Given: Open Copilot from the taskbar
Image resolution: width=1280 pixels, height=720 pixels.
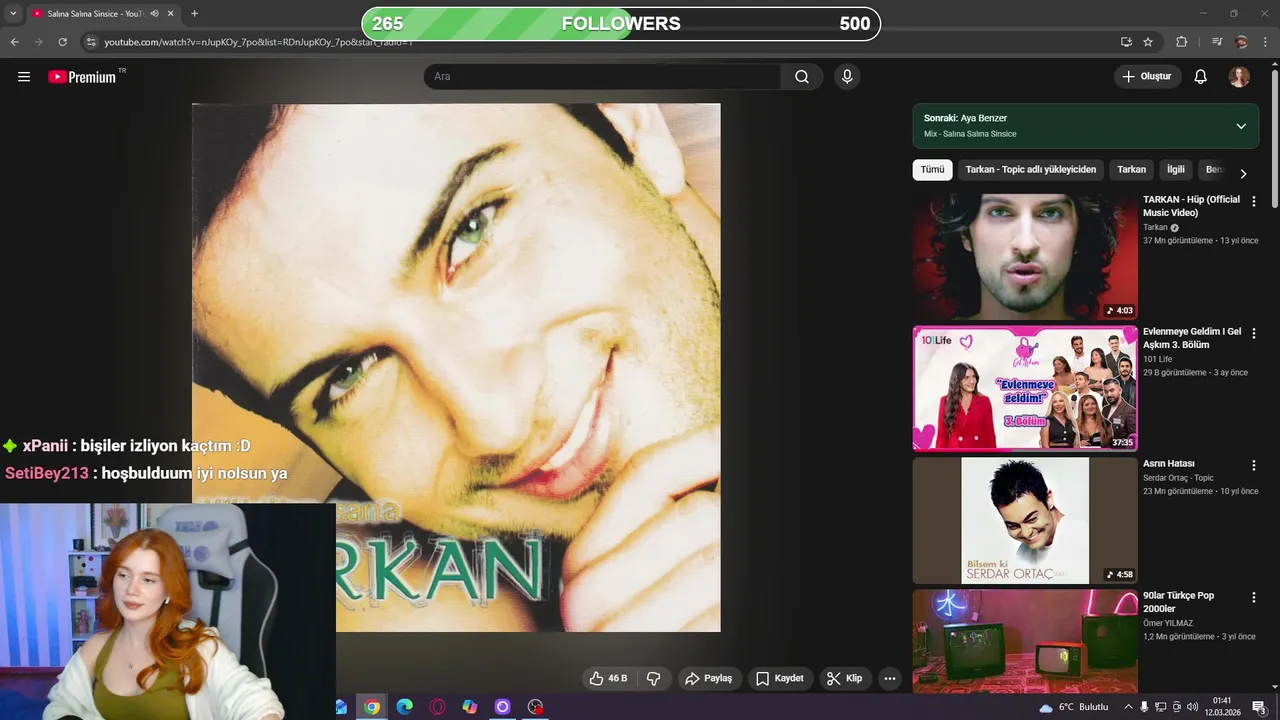Looking at the screenshot, I should pos(470,707).
